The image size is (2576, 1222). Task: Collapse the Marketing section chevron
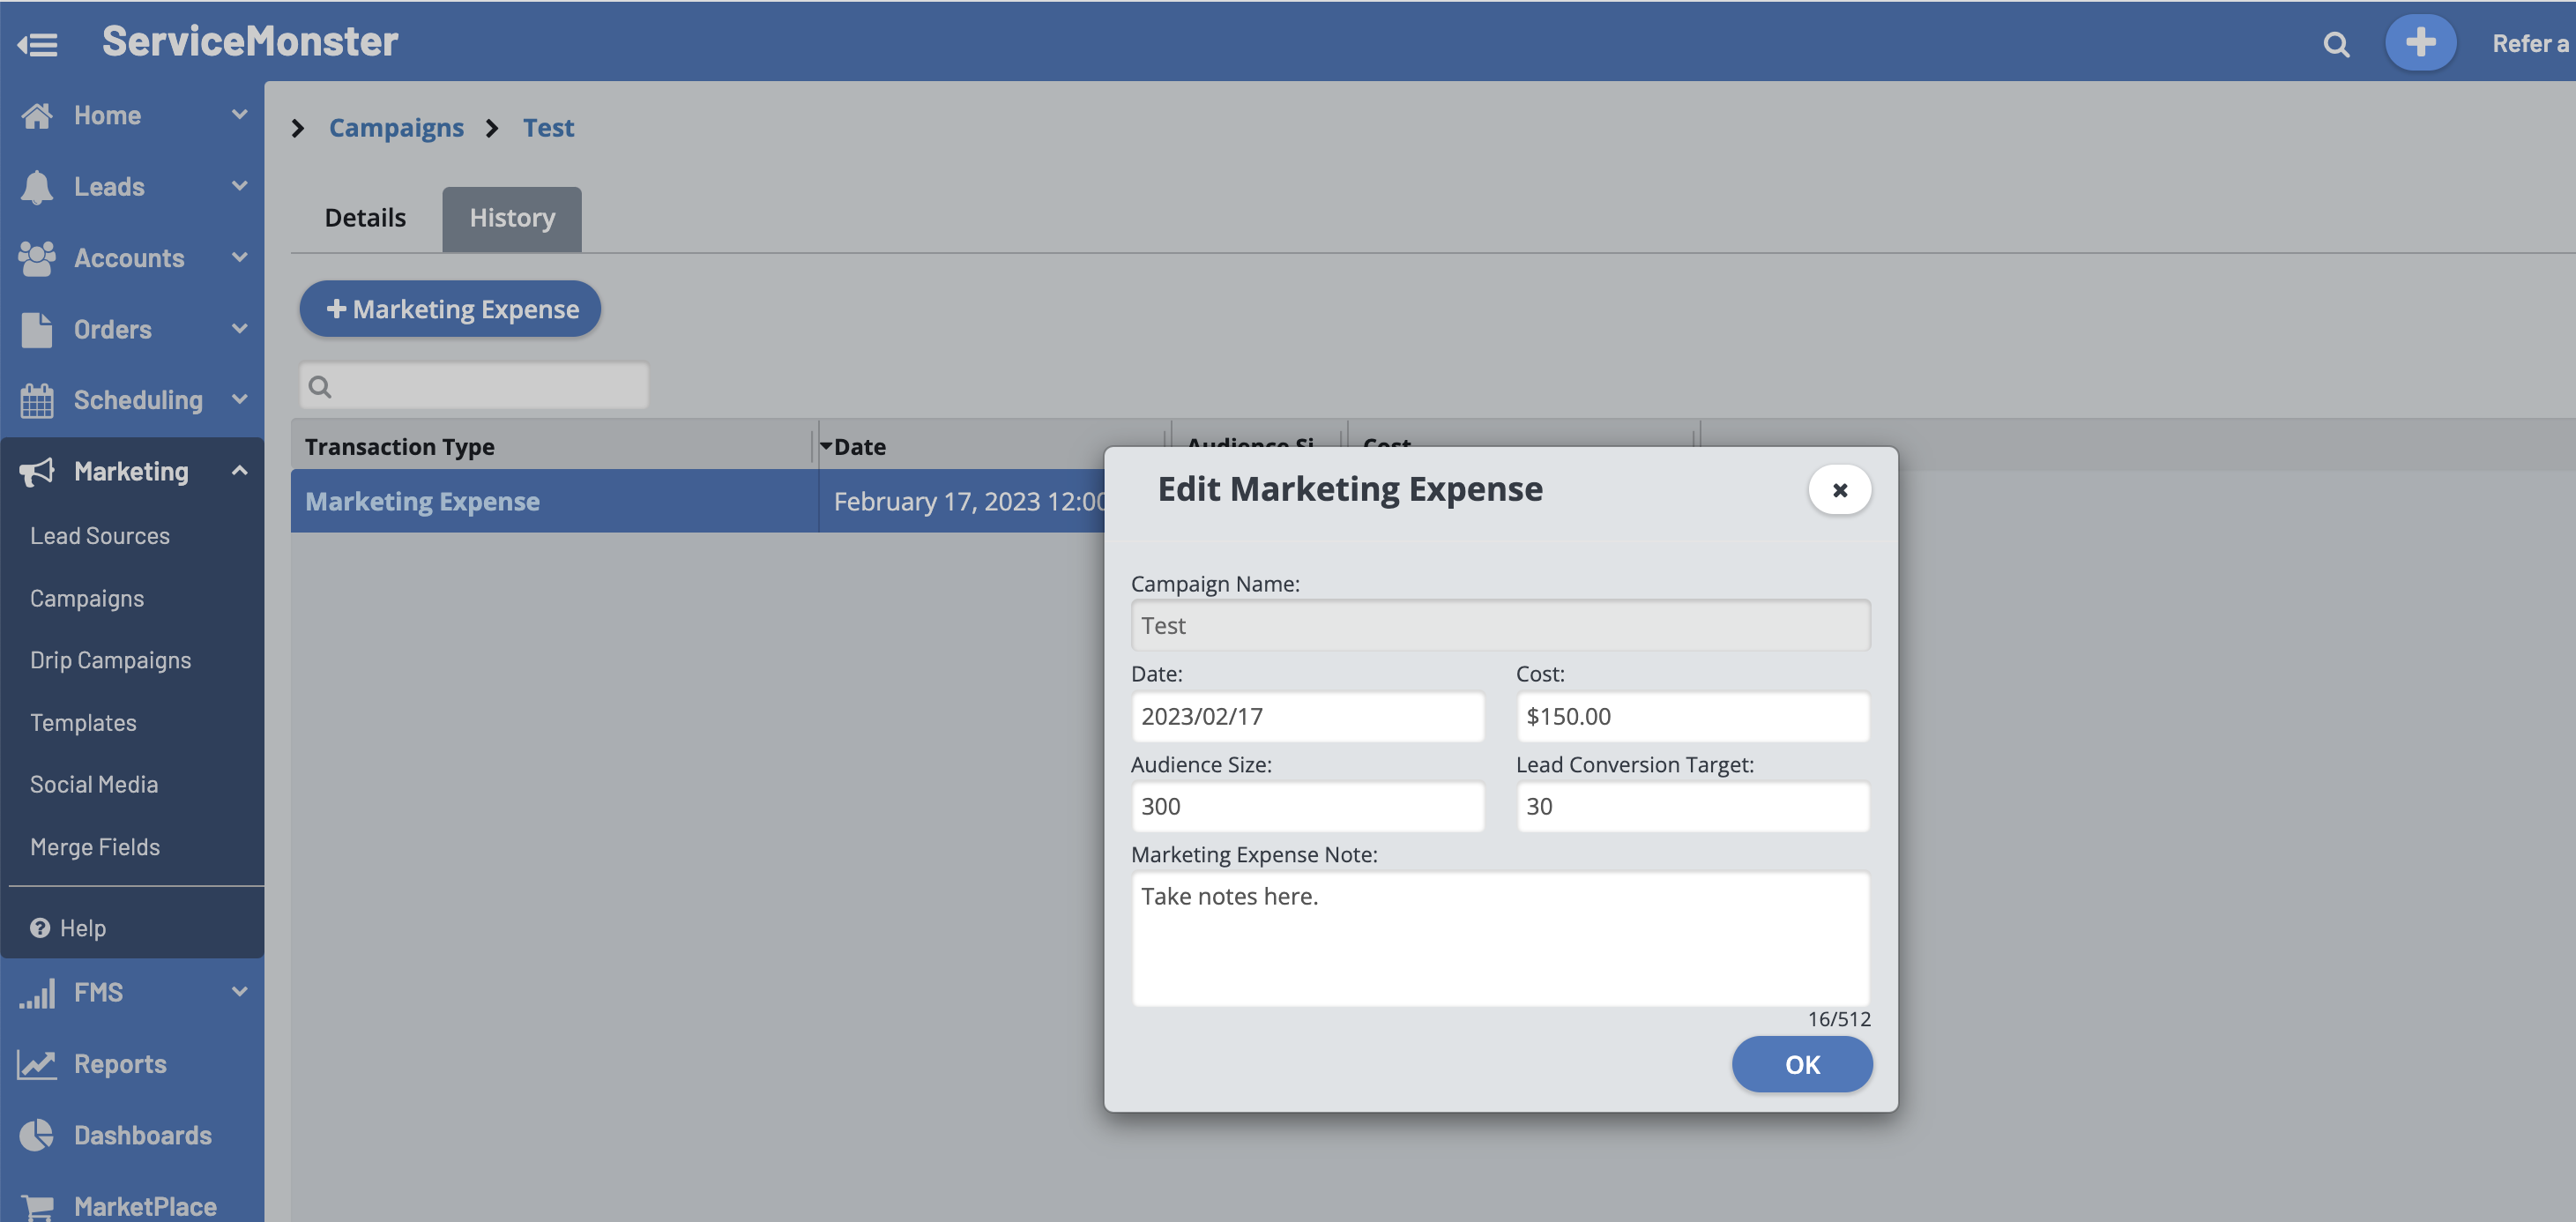pos(239,471)
